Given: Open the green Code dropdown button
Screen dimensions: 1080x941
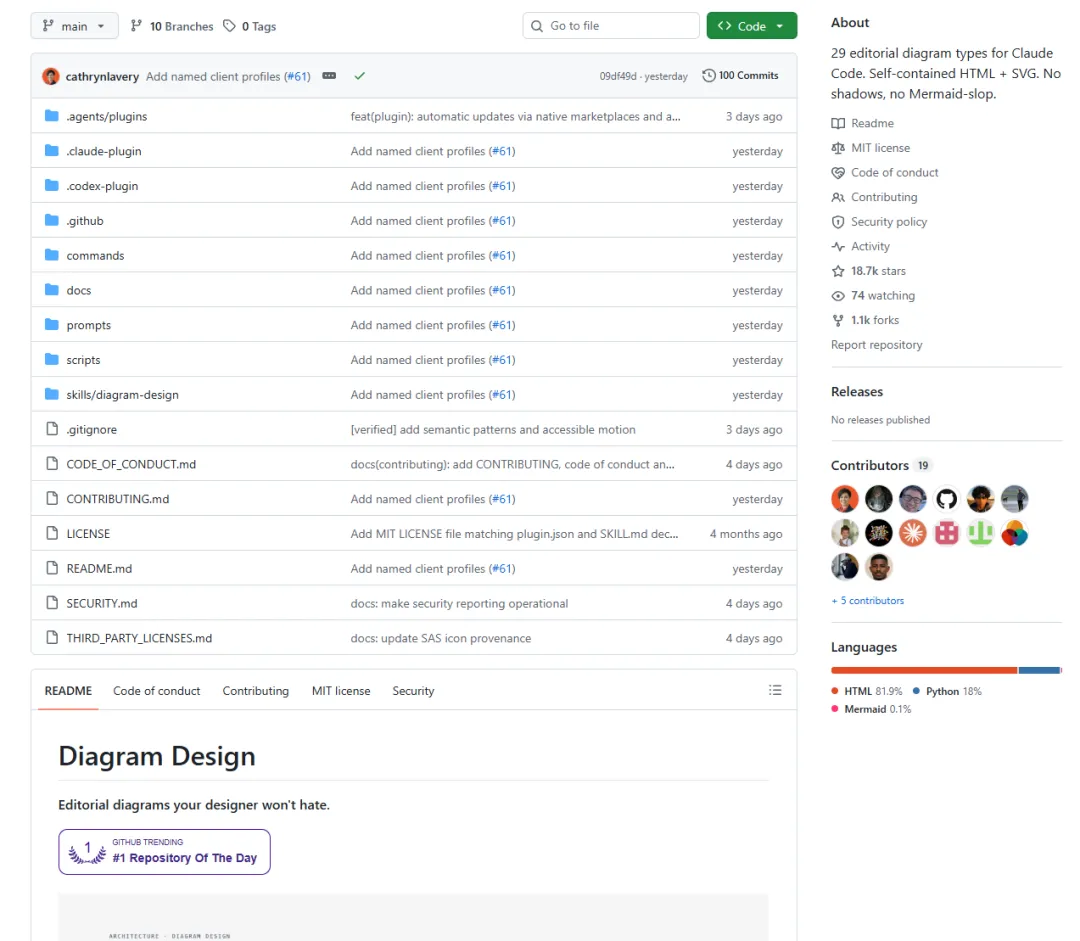Looking at the screenshot, I should [751, 26].
